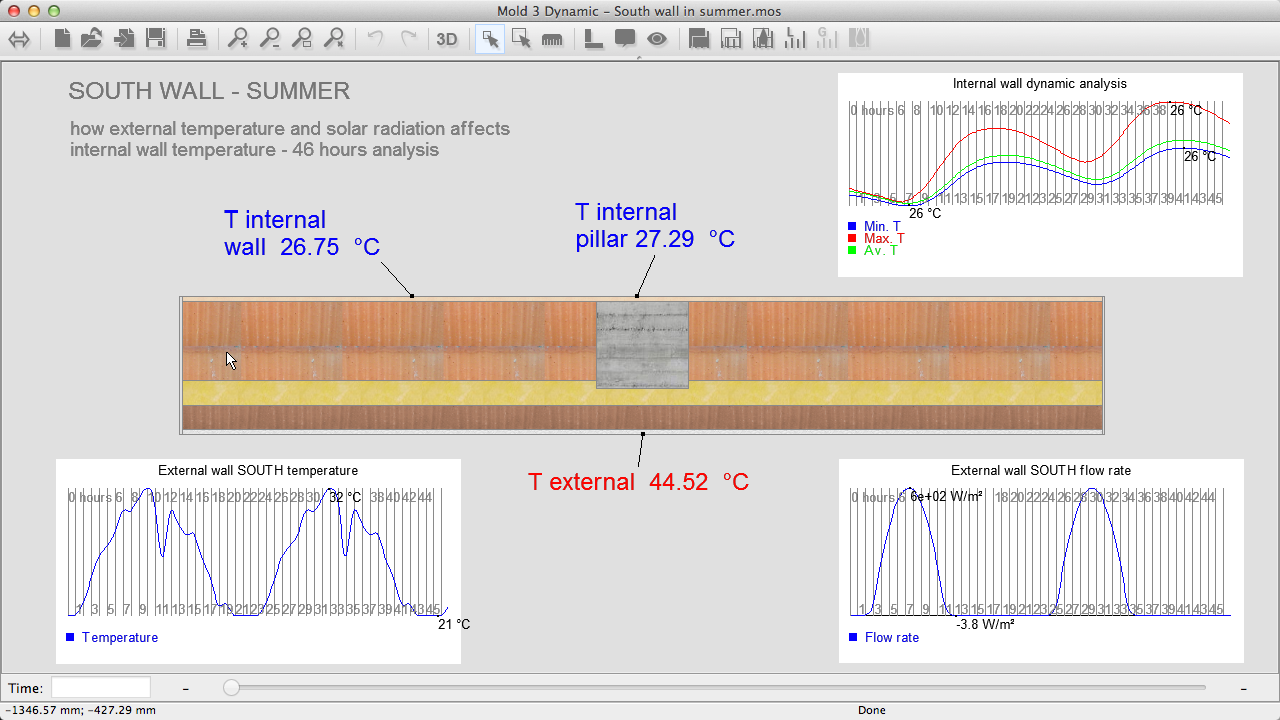Toggle the second arrow selection tool

pyautogui.click(x=521, y=39)
